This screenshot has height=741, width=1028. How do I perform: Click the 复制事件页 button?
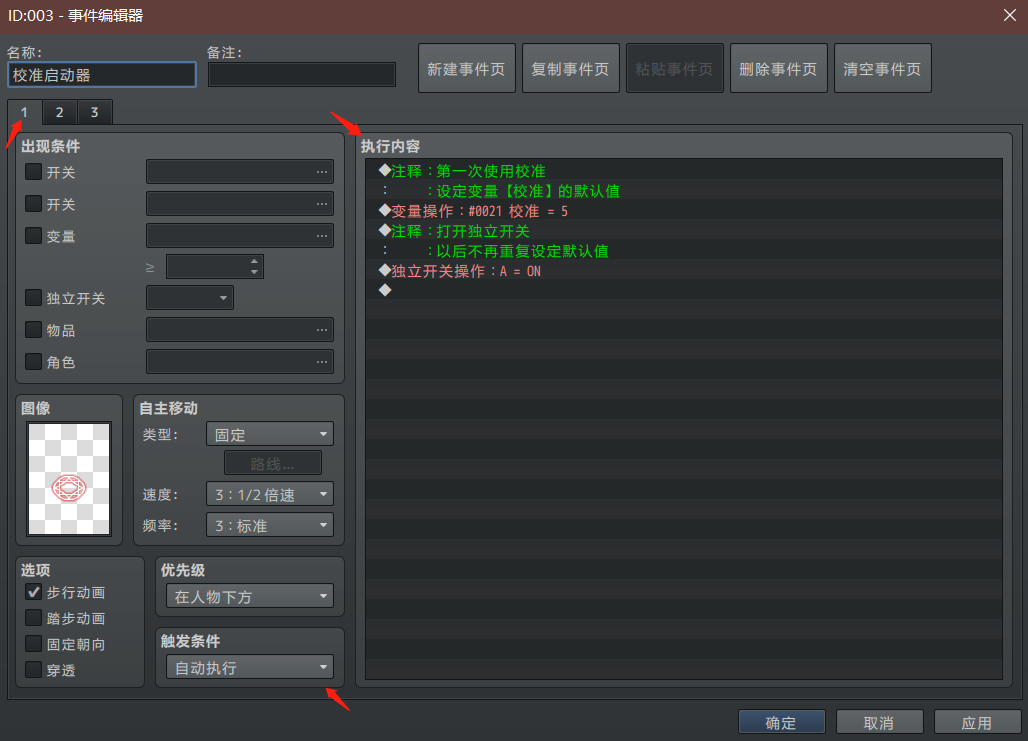click(x=571, y=68)
